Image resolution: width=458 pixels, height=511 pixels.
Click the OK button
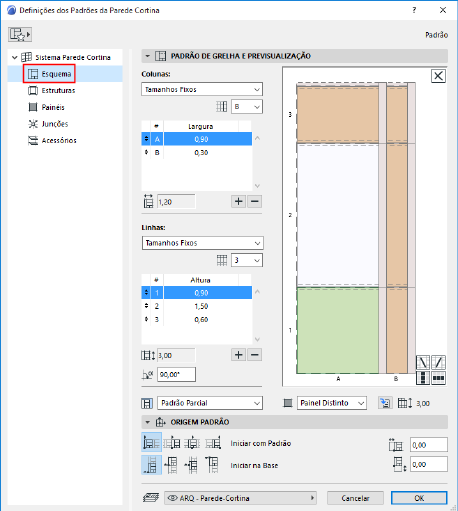tap(419, 498)
